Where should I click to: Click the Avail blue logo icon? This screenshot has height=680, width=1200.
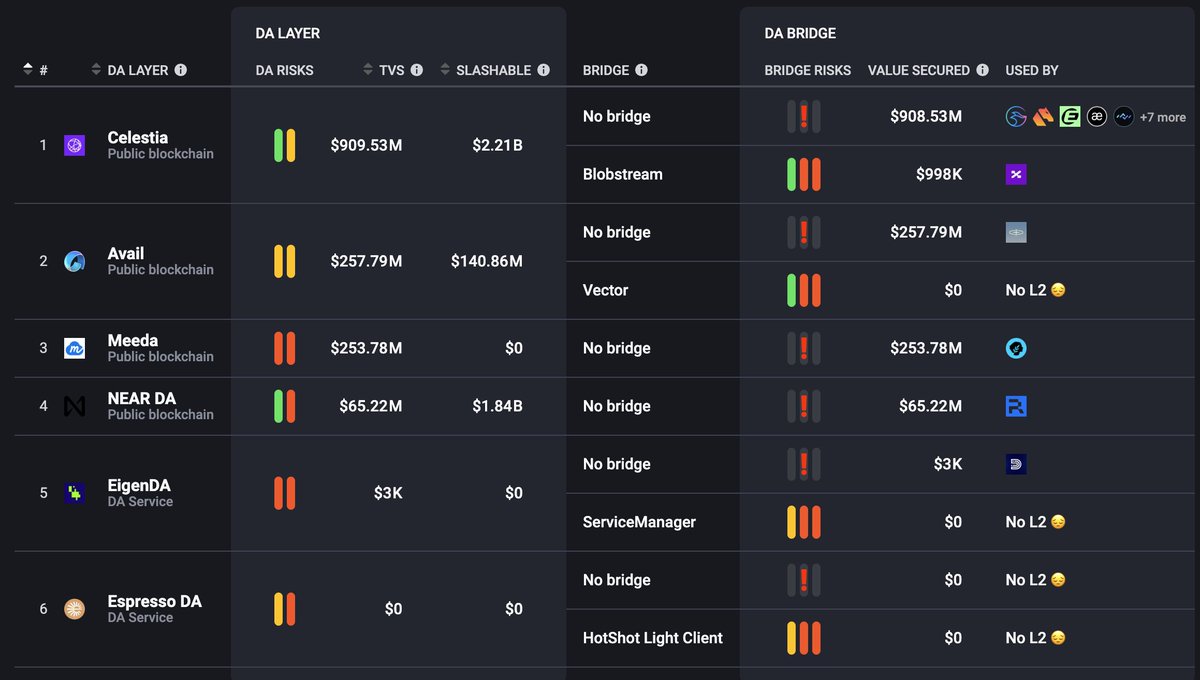coord(74,261)
